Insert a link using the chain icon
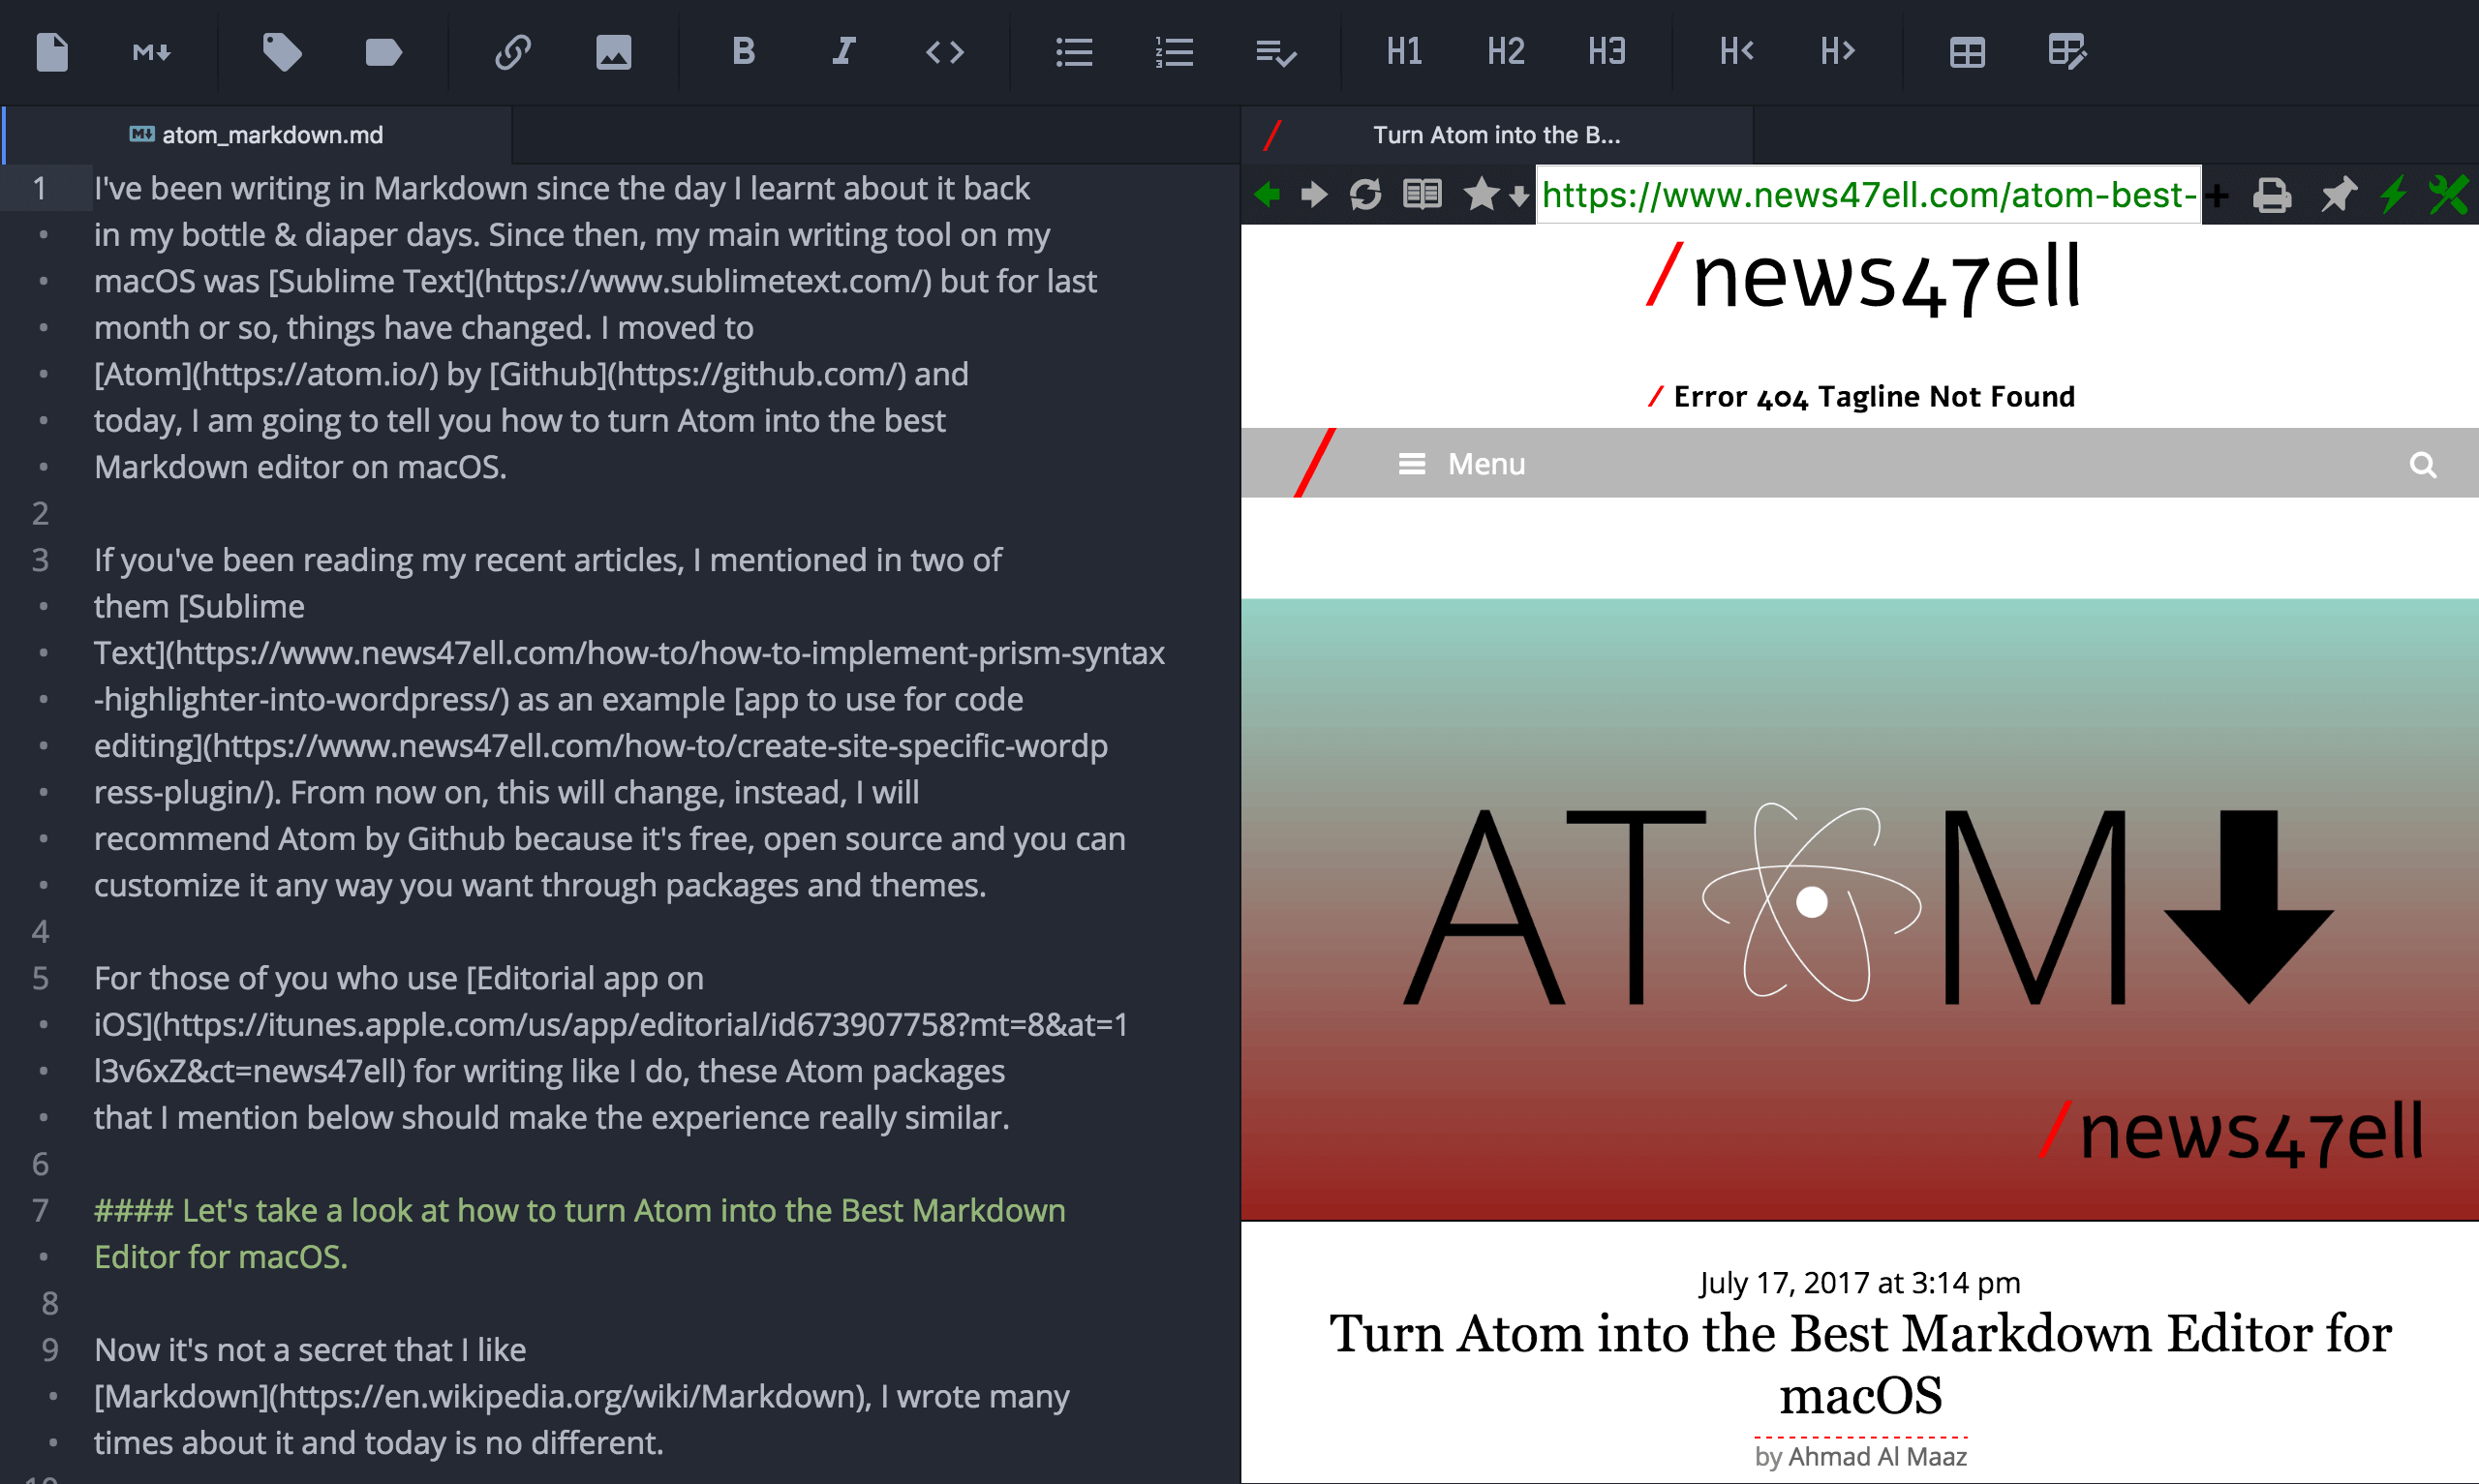Viewport: 2479px width, 1484px height. 513,52
